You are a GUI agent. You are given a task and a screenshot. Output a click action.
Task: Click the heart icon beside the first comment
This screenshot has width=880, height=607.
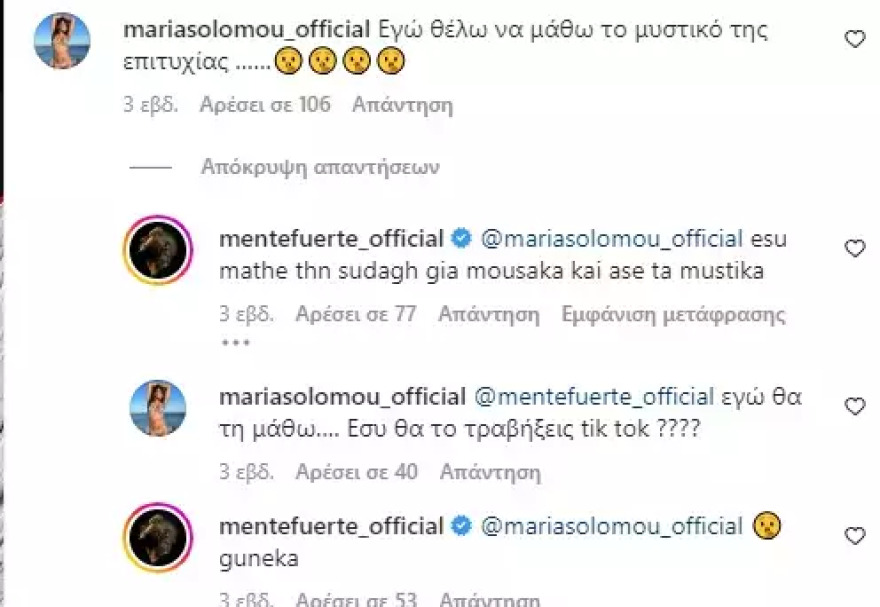(x=855, y=38)
